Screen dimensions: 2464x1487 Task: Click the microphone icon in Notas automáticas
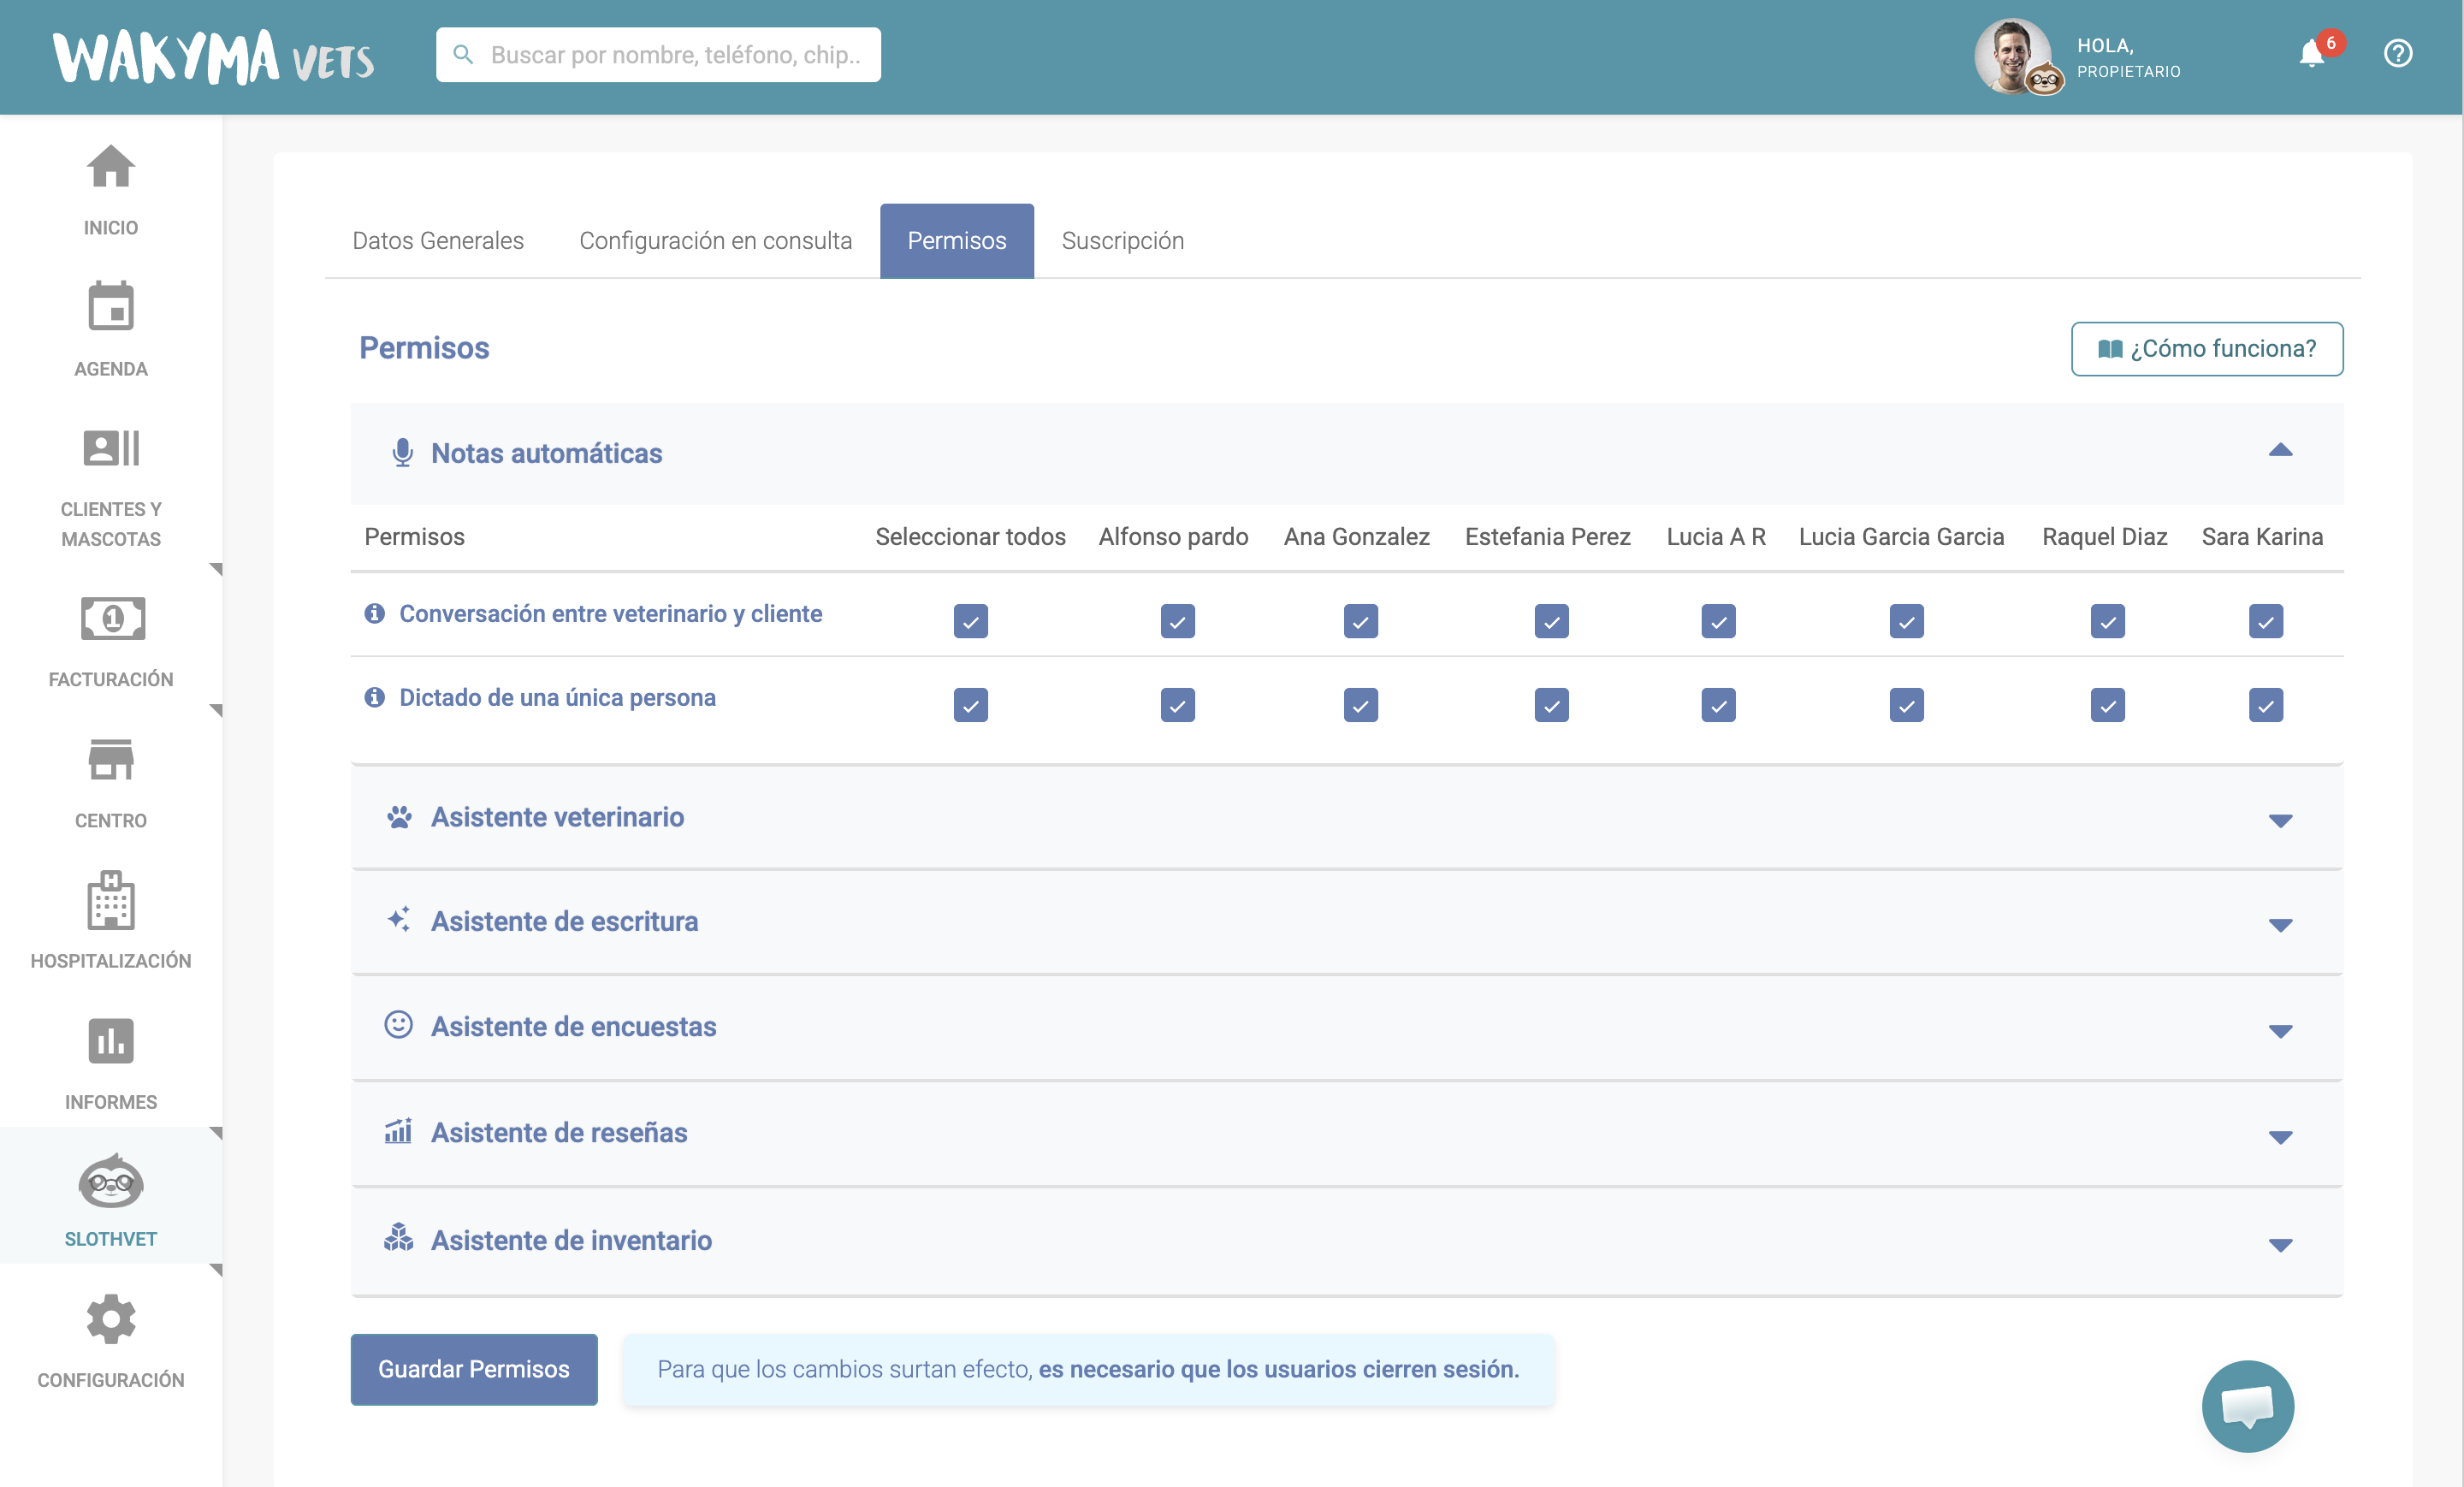click(402, 453)
